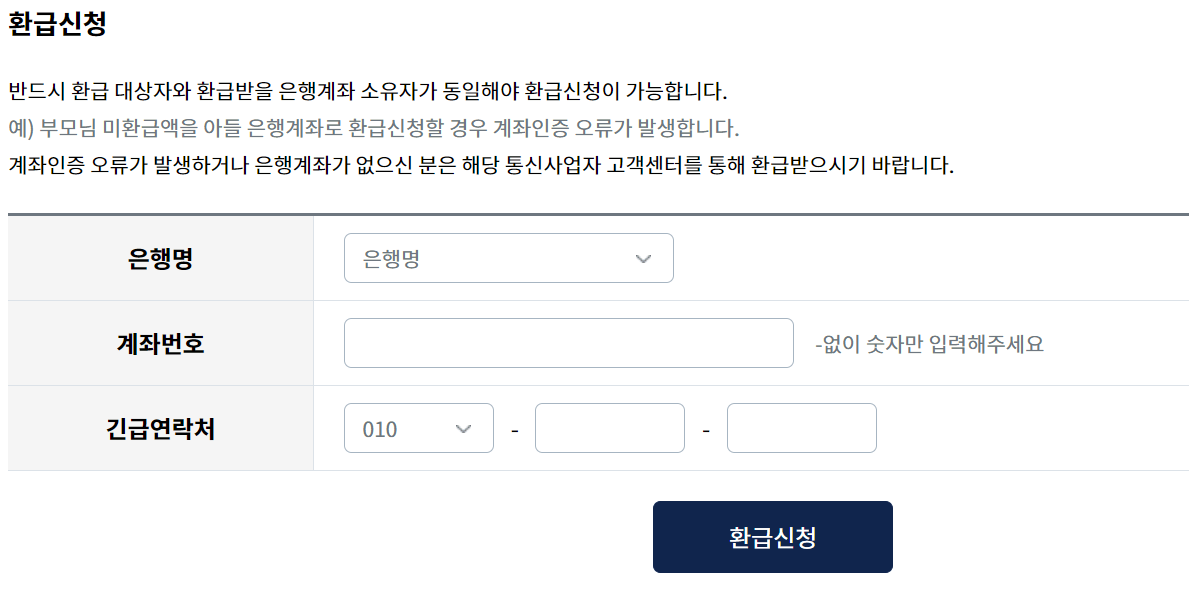Screen dimensions: 1189x611
Task: Click the 긴급연락처 emergency contact label
Action: click(x=160, y=427)
